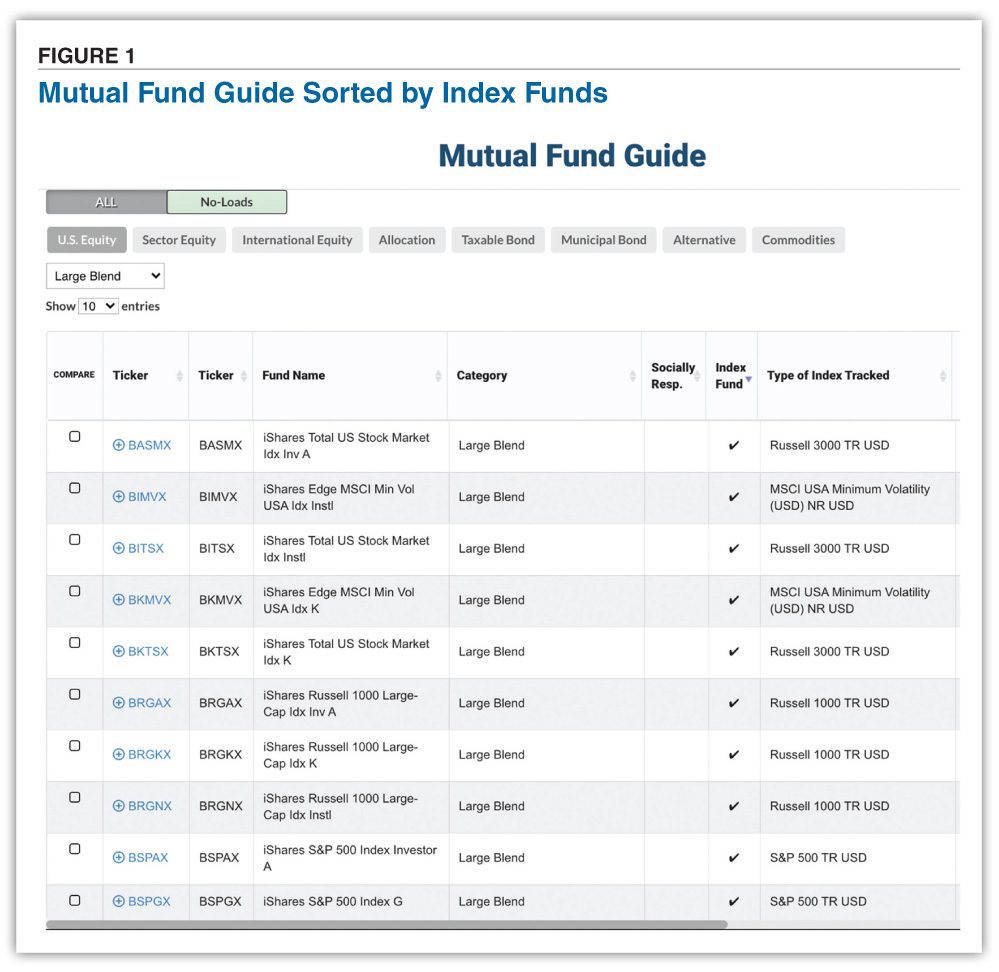The width and height of the screenshot is (999, 972).
Task: Click the expand icon beside BASMX ticker
Action: click(x=118, y=445)
